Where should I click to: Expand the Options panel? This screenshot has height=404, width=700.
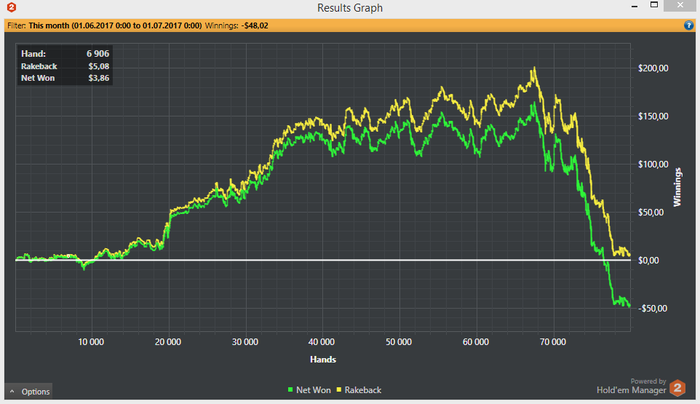click(x=29, y=392)
